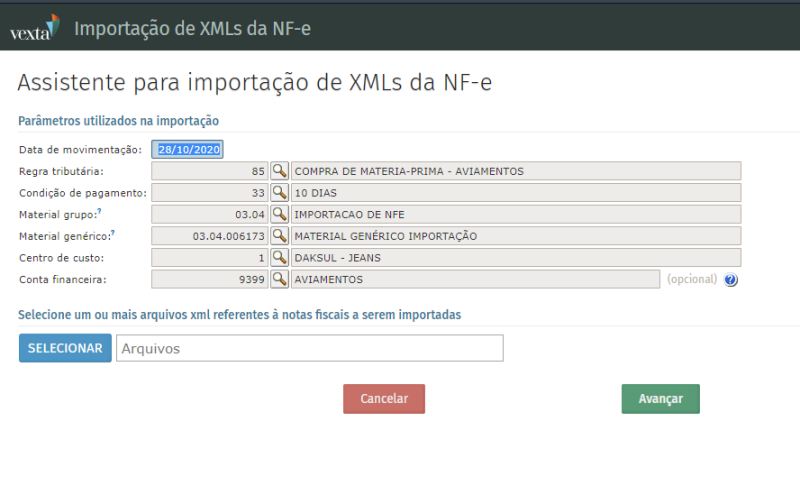Show help for optional Conta financeira
The height and width of the screenshot is (504, 800).
point(730,280)
